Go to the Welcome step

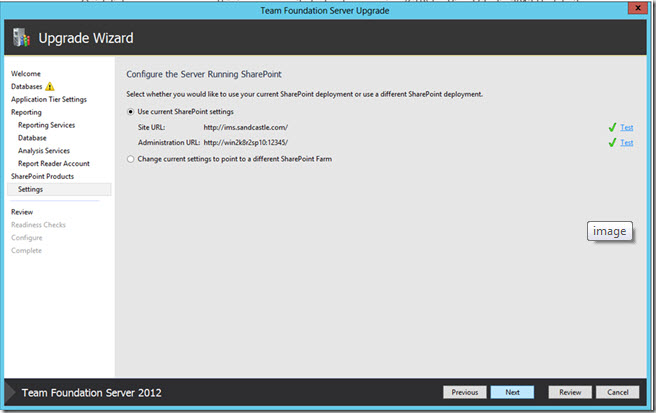click(26, 74)
